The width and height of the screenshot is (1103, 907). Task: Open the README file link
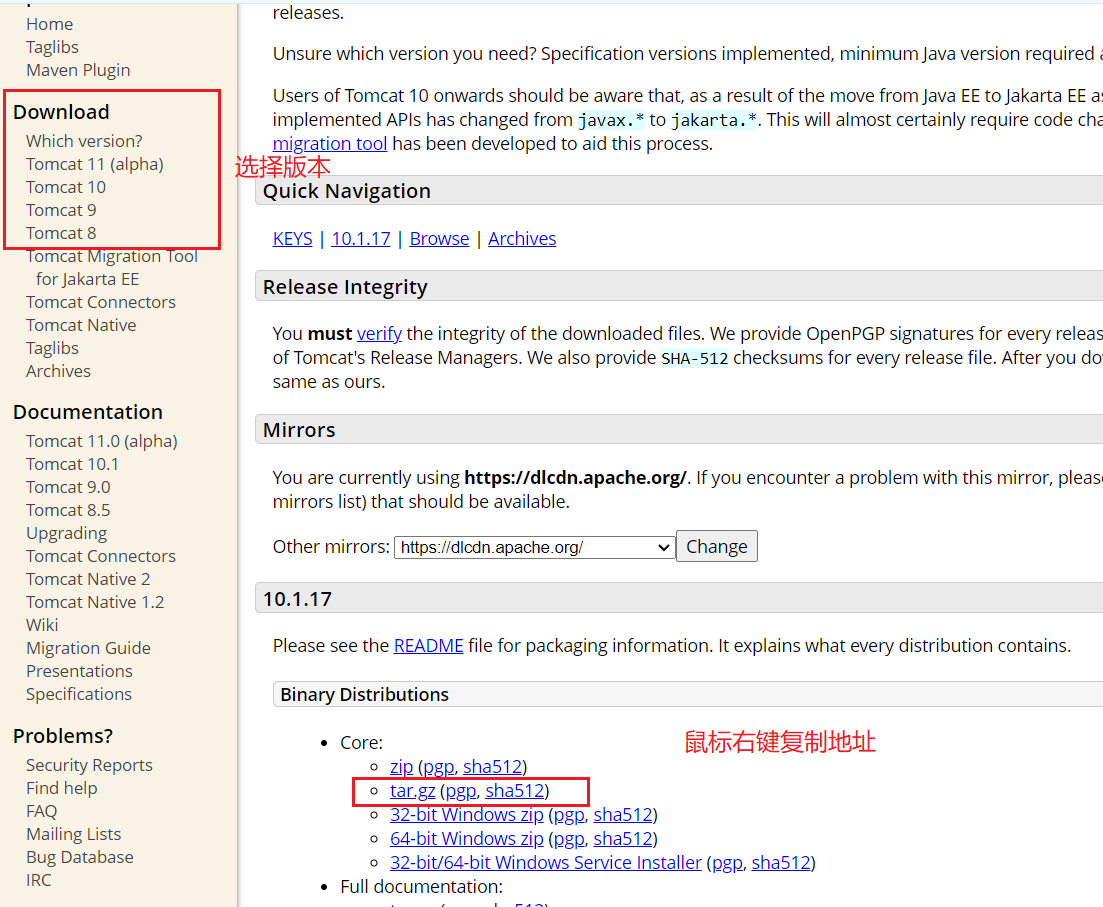428,646
